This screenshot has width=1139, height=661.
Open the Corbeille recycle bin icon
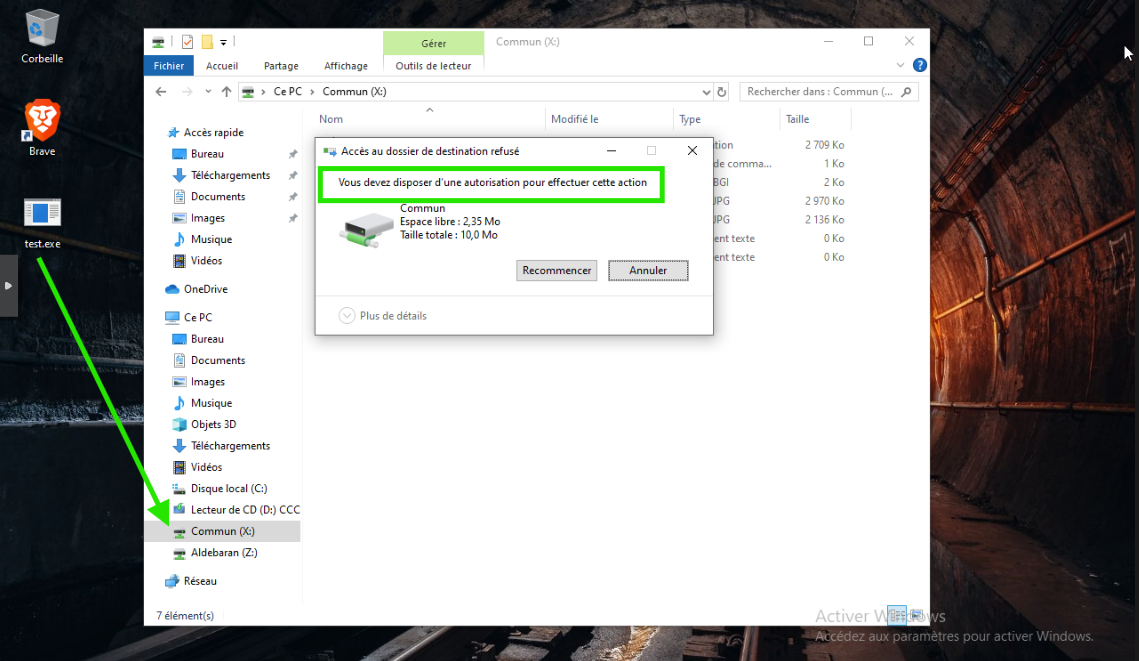pos(42,30)
